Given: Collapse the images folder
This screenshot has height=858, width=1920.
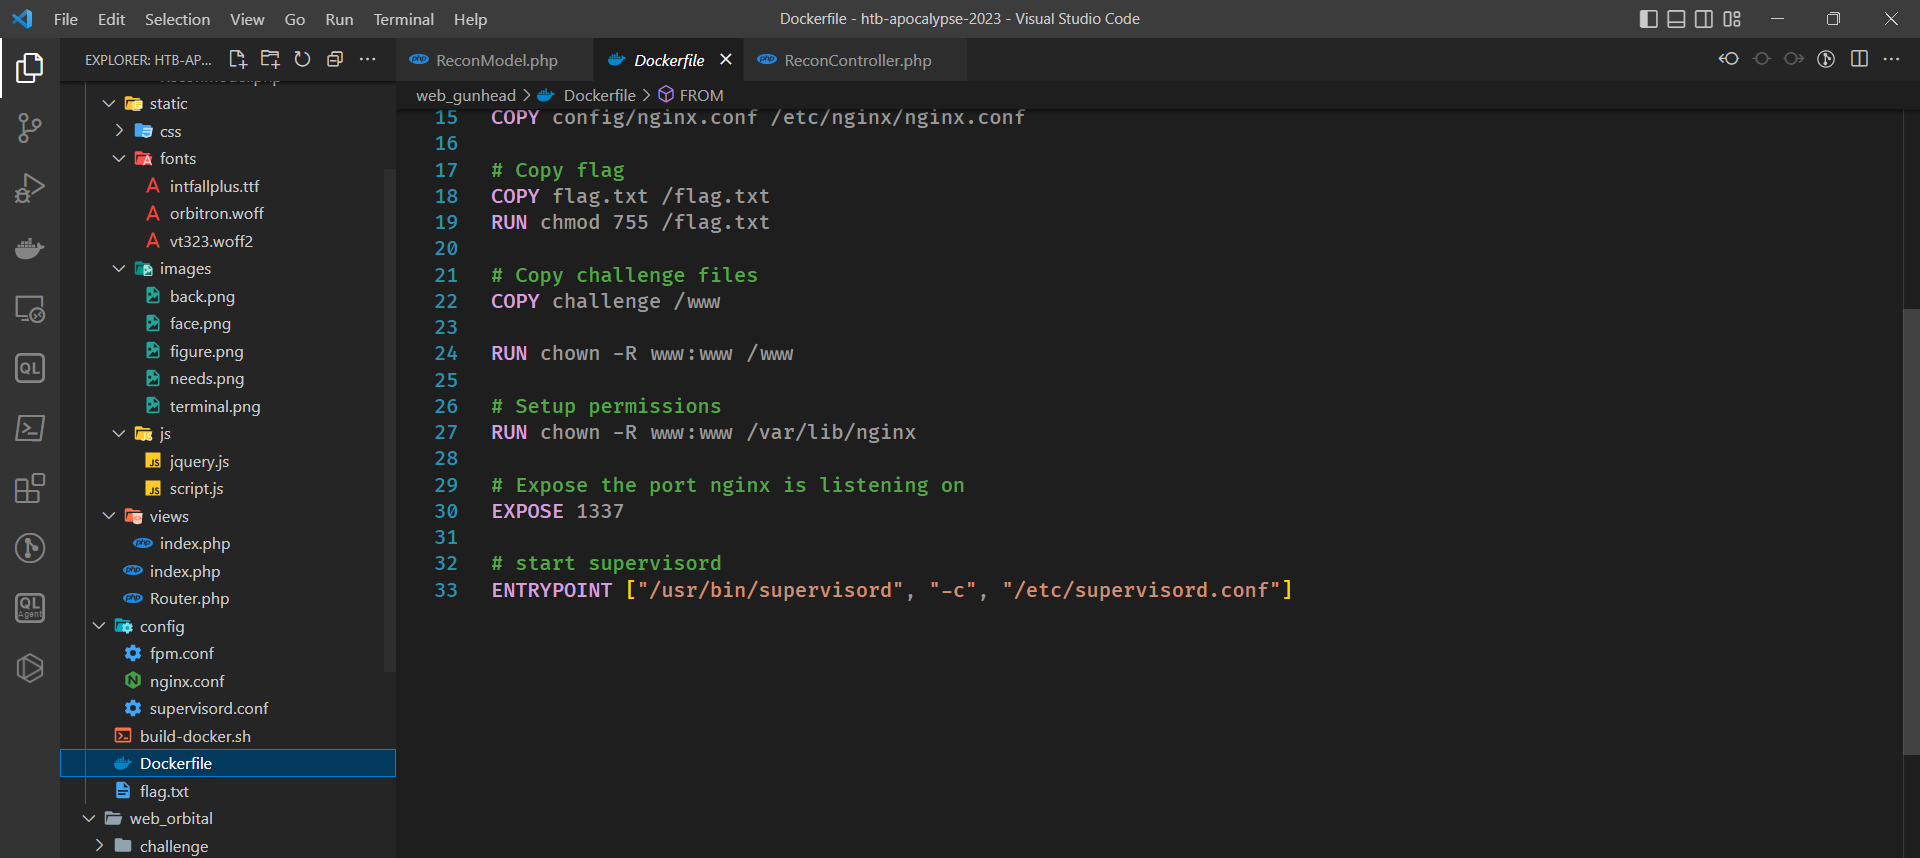Looking at the screenshot, I should click(119, 268).
